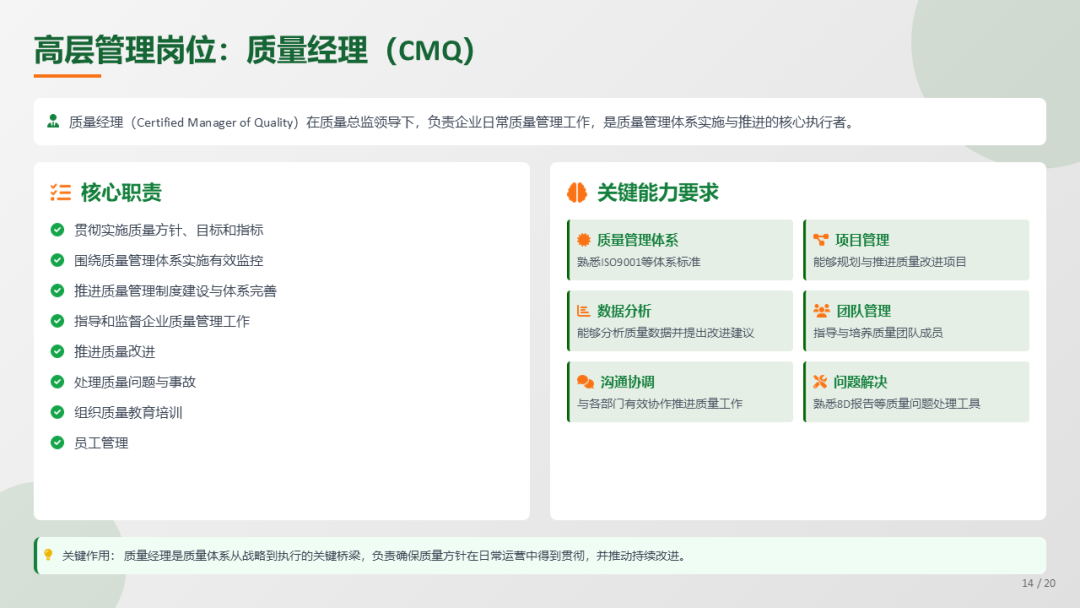Click the slide title 高层管理岗位：质量经理（CMQ）

(254, 50)
